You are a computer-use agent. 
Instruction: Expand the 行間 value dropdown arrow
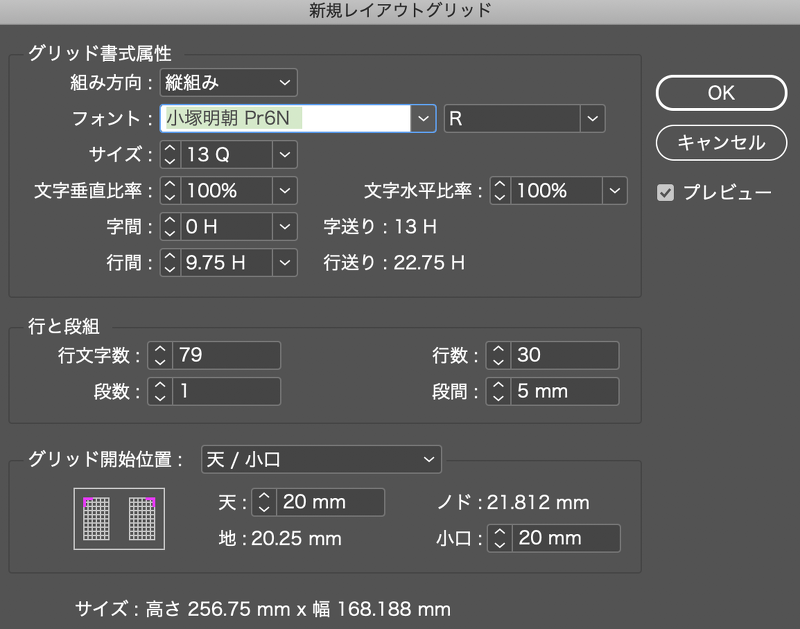(x=286, y=262)
